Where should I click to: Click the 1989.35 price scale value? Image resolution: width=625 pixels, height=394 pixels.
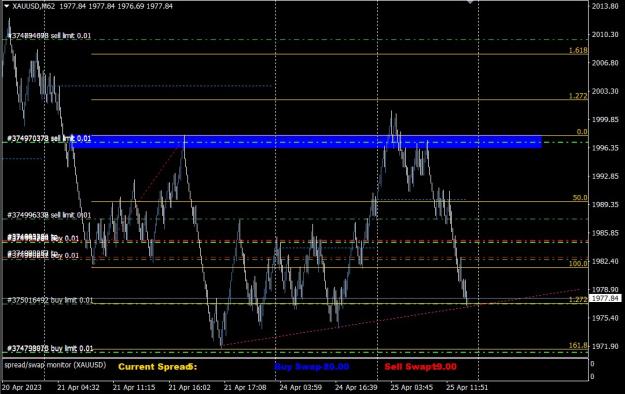coord(605,205)
